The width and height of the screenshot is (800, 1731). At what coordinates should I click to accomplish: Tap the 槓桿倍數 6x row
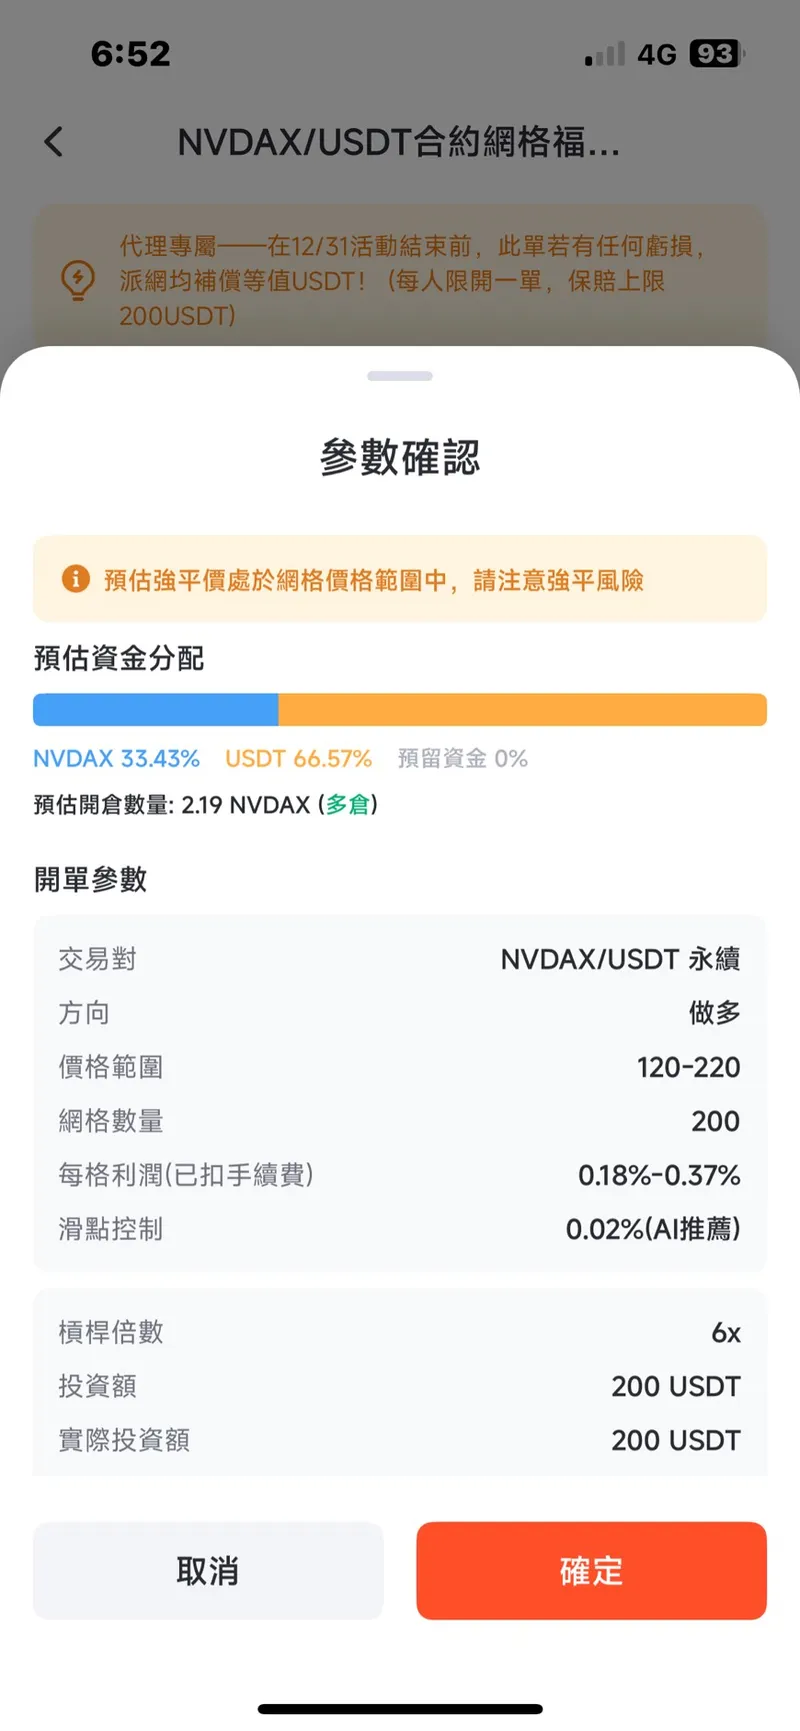[400, 1332]
